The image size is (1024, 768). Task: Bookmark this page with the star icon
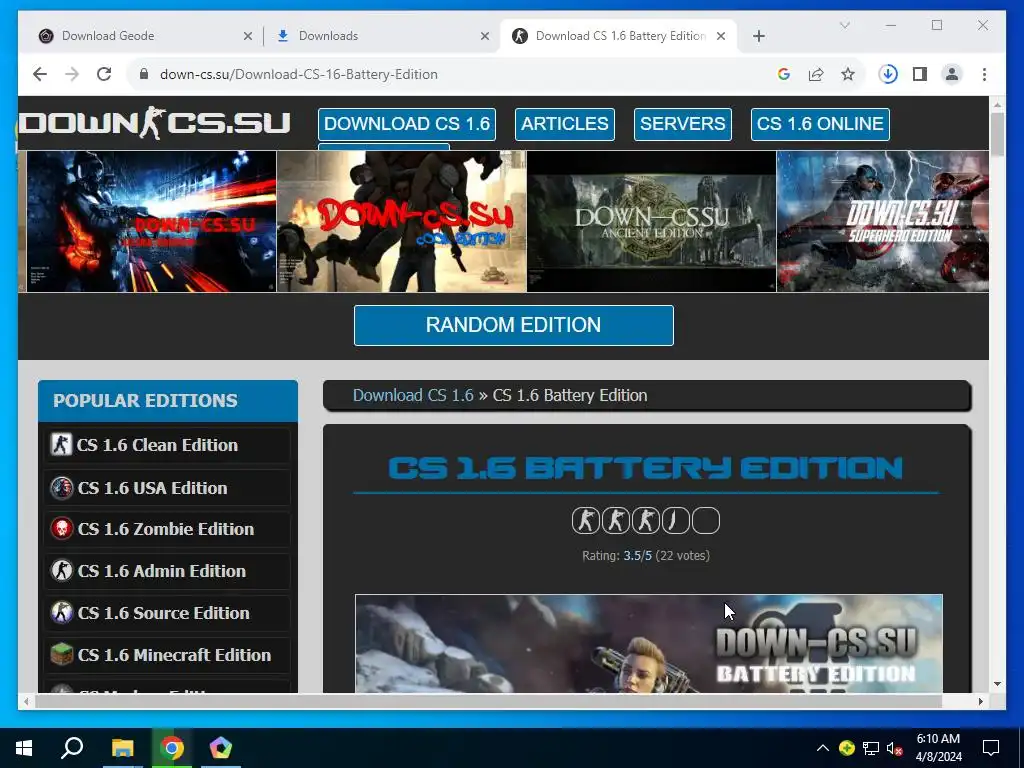[848, 74]
